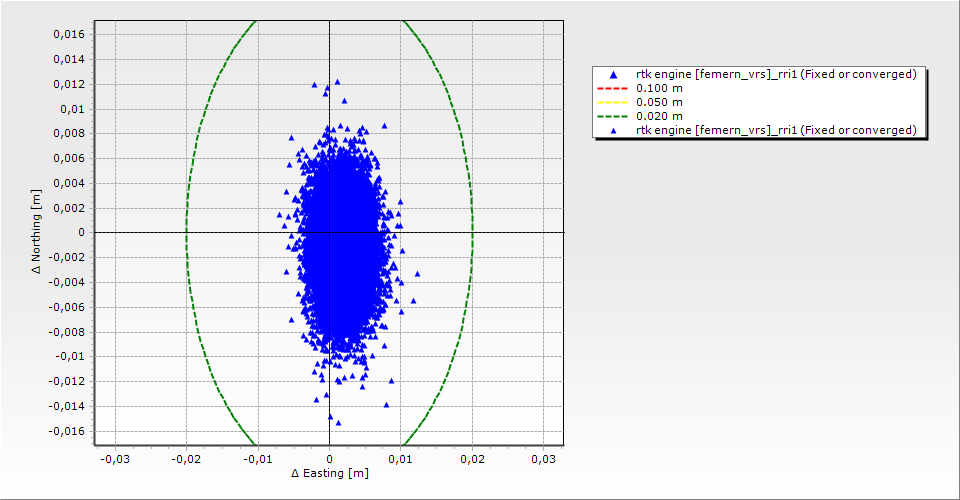
Task: Click the red dashed line legend symbol
Action: (x=614, y=89)
